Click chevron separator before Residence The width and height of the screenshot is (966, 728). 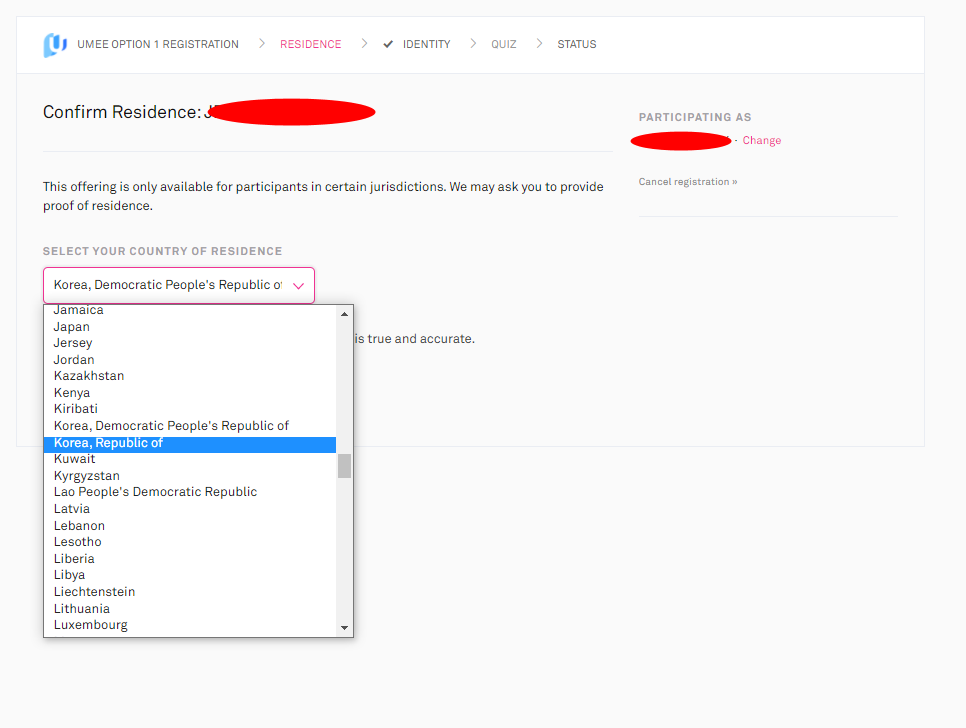[262, 44]
